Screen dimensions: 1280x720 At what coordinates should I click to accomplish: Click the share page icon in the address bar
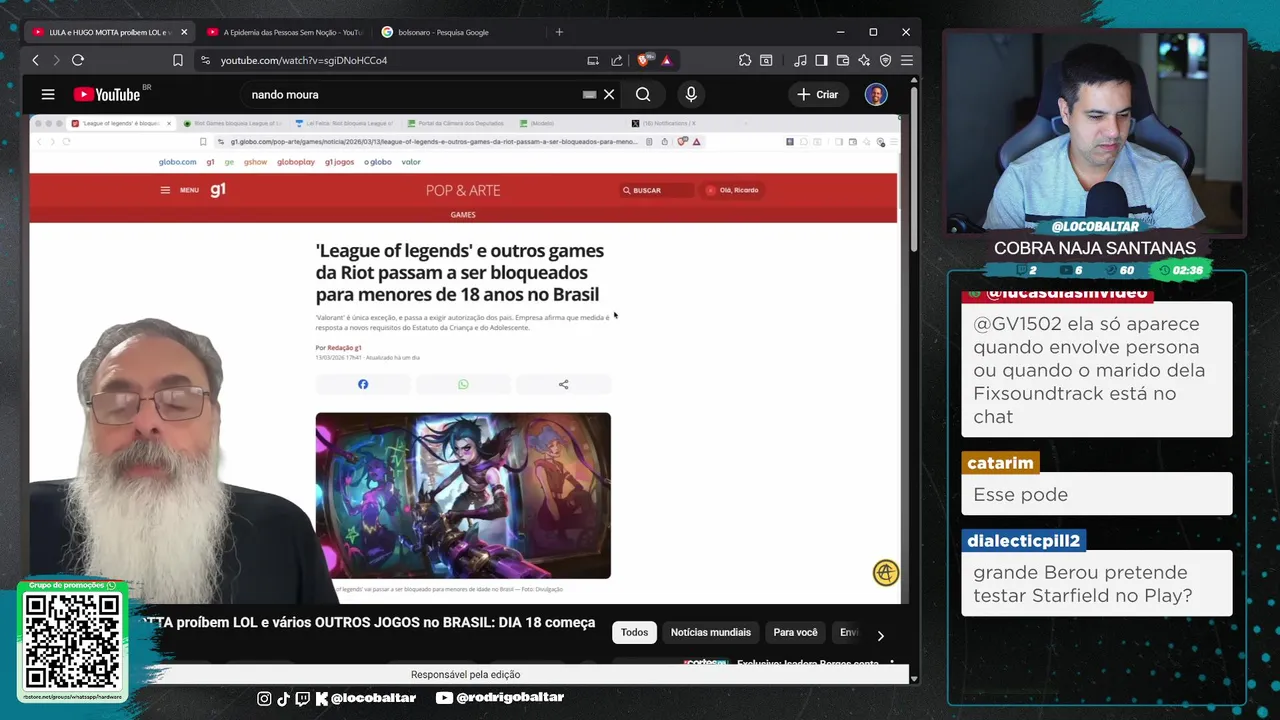pyautogui.click(x=617, y=60)
